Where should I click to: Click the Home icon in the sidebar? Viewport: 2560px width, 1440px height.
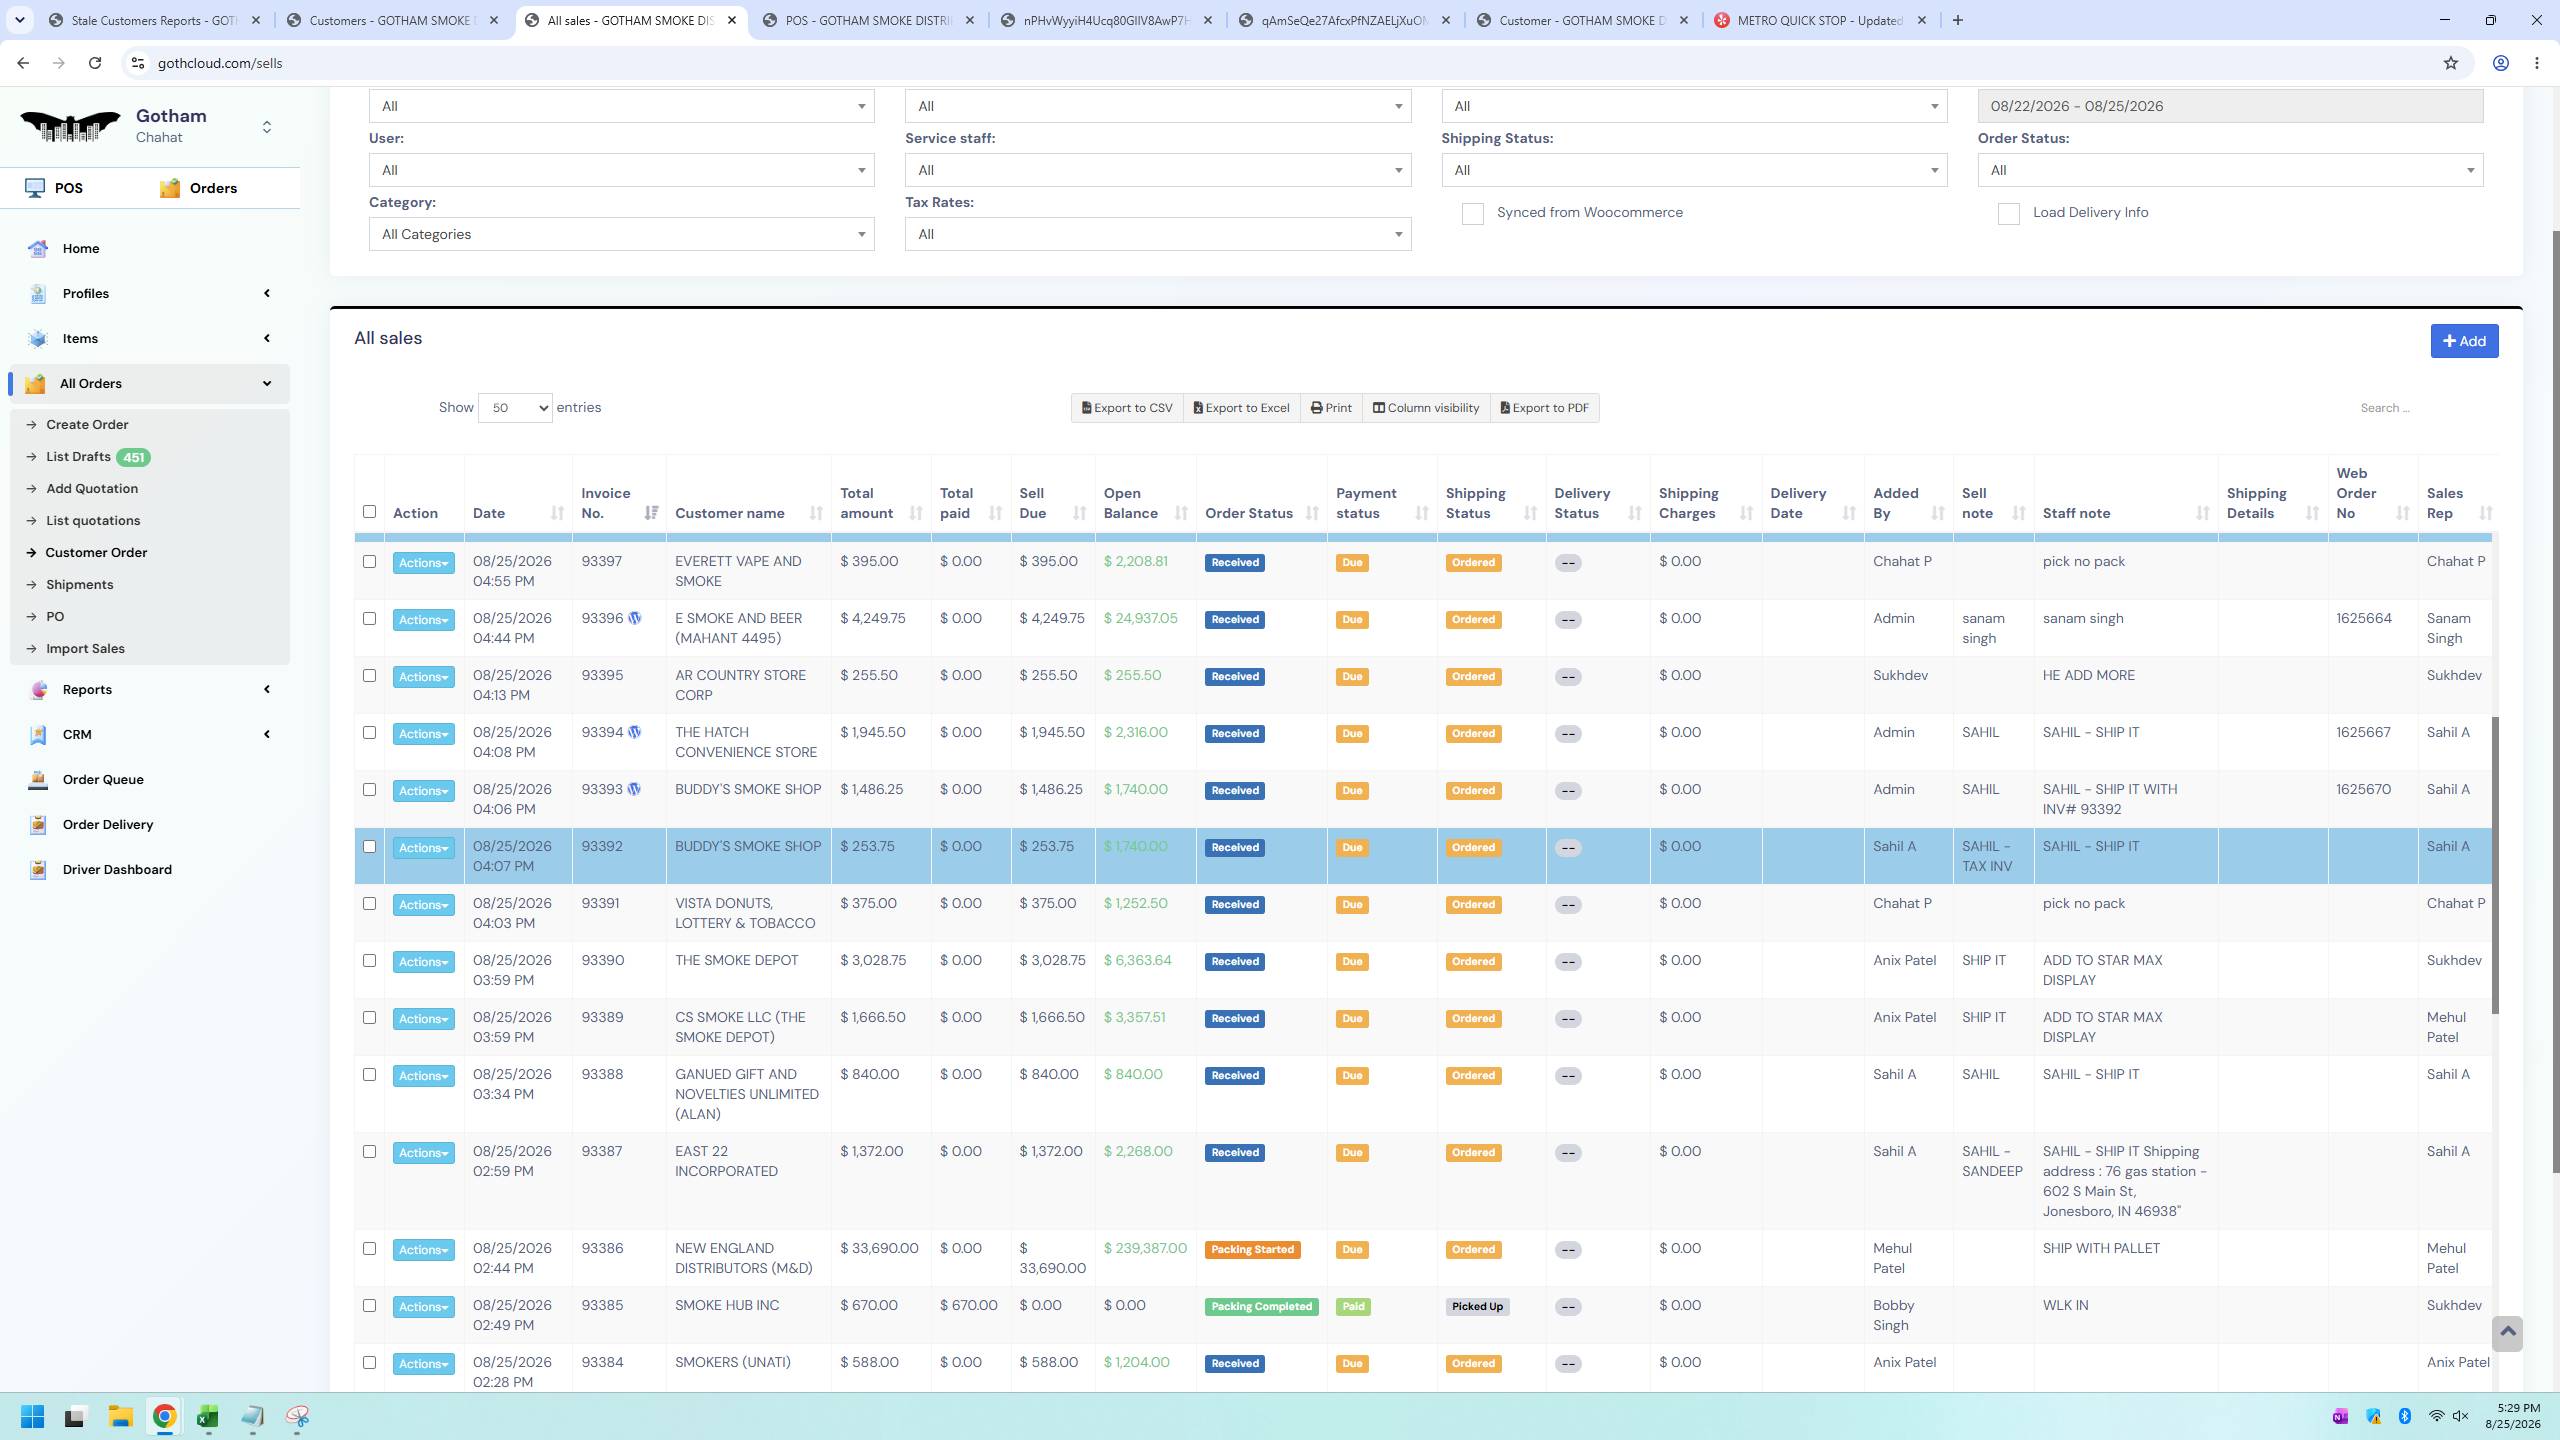38,249
